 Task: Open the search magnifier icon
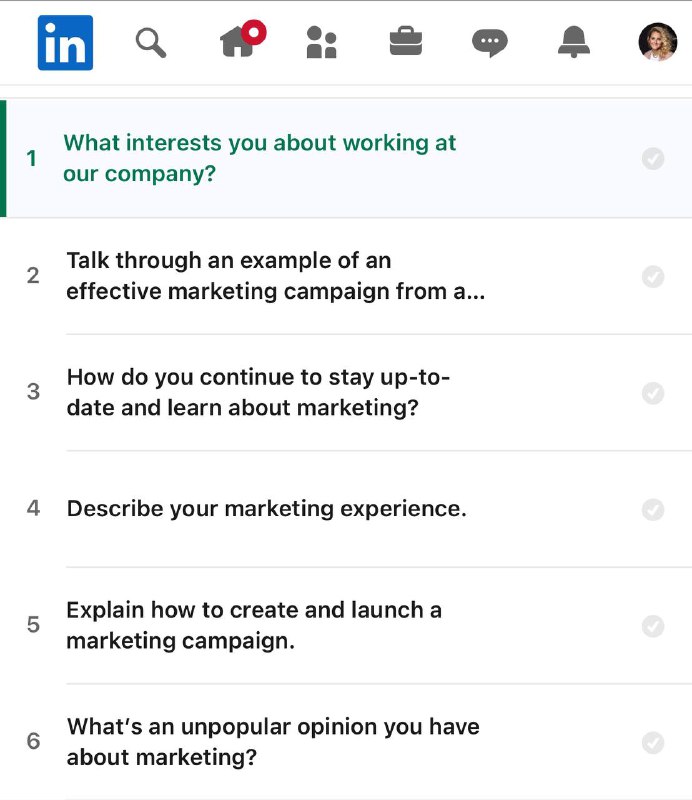pos(151,43)
